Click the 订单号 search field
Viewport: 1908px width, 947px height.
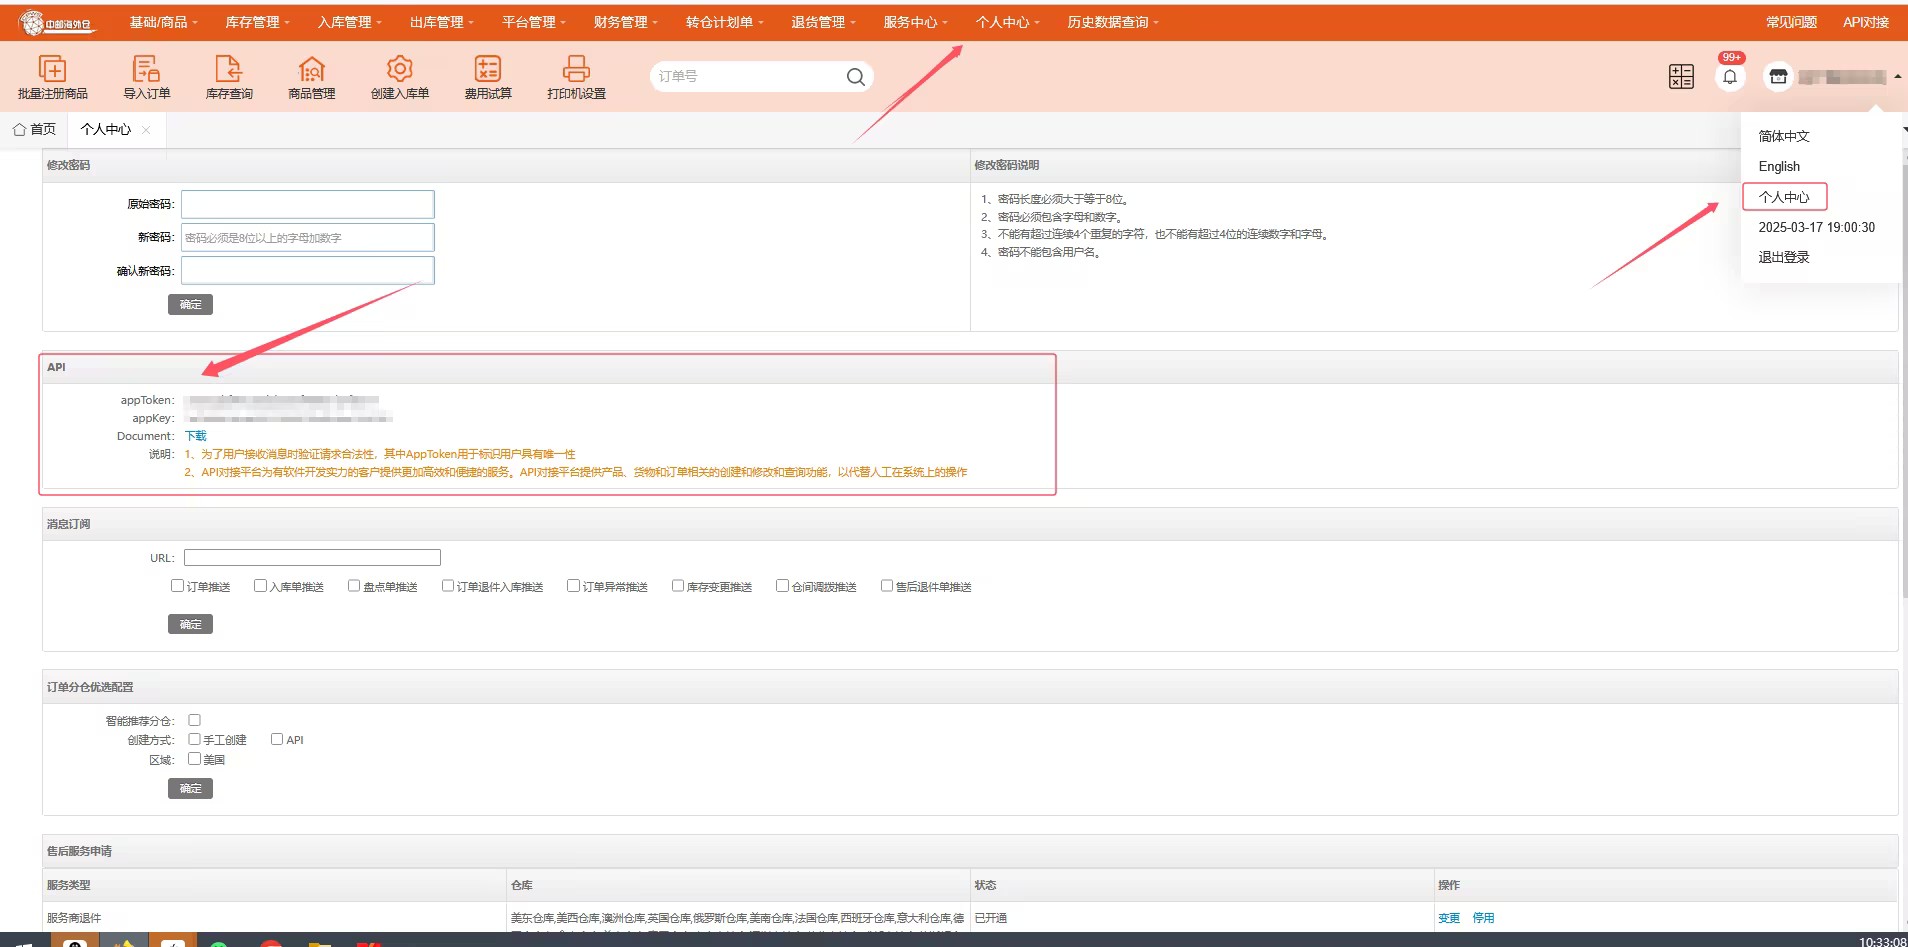click(748, 77)
